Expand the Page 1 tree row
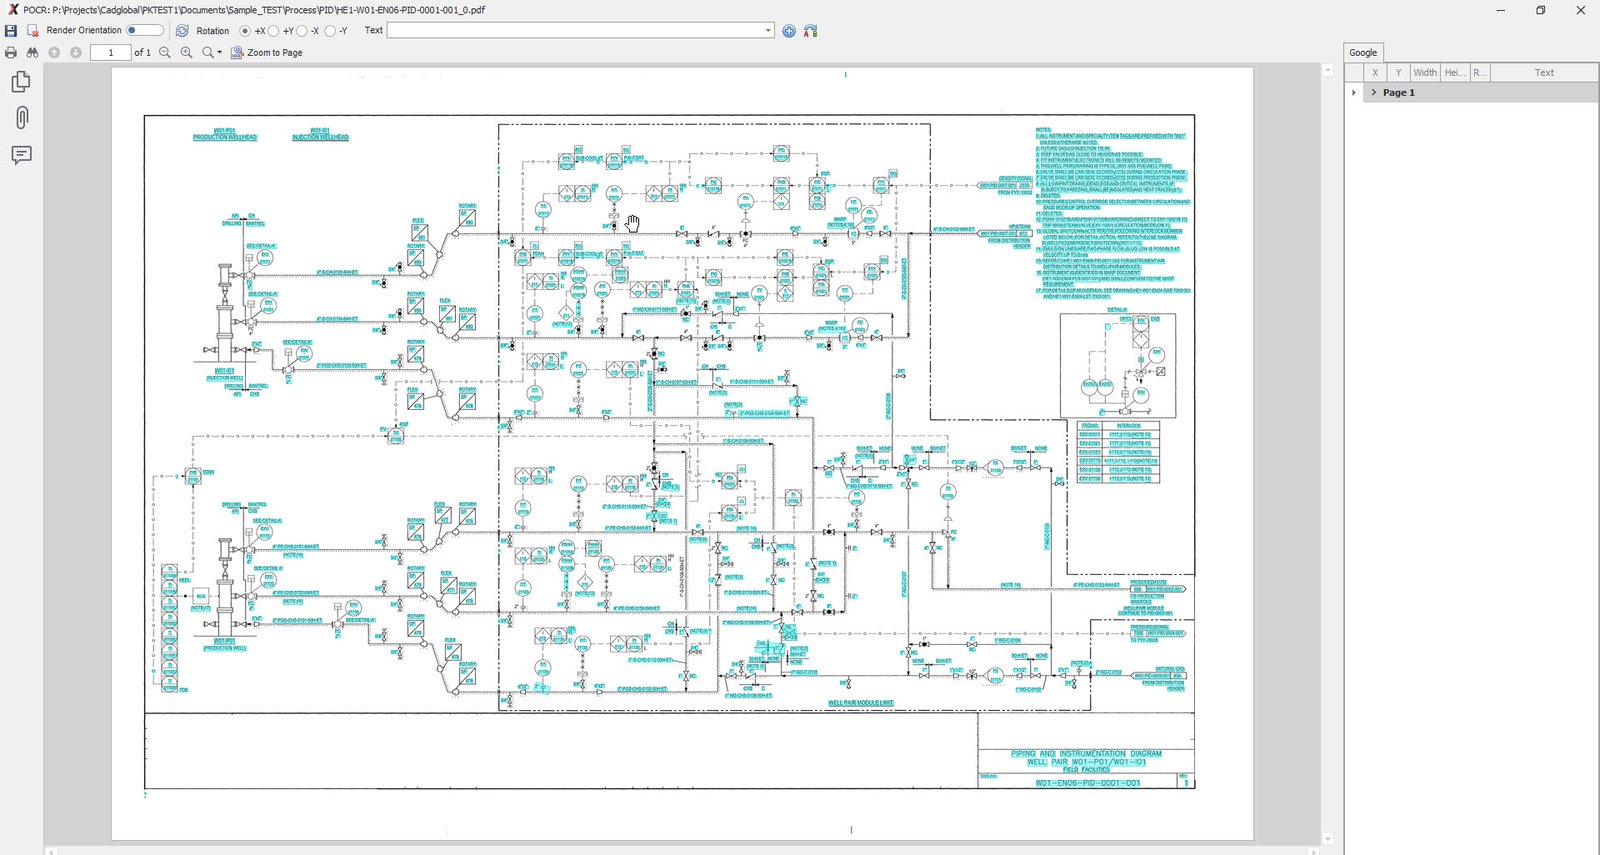This screenshot has width=1600, height=855. pyautogui.click(x=1374, y=93)
